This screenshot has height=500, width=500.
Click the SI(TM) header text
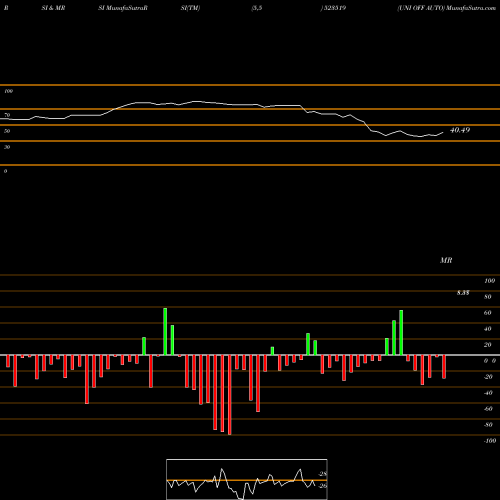[x=190, y=8]
